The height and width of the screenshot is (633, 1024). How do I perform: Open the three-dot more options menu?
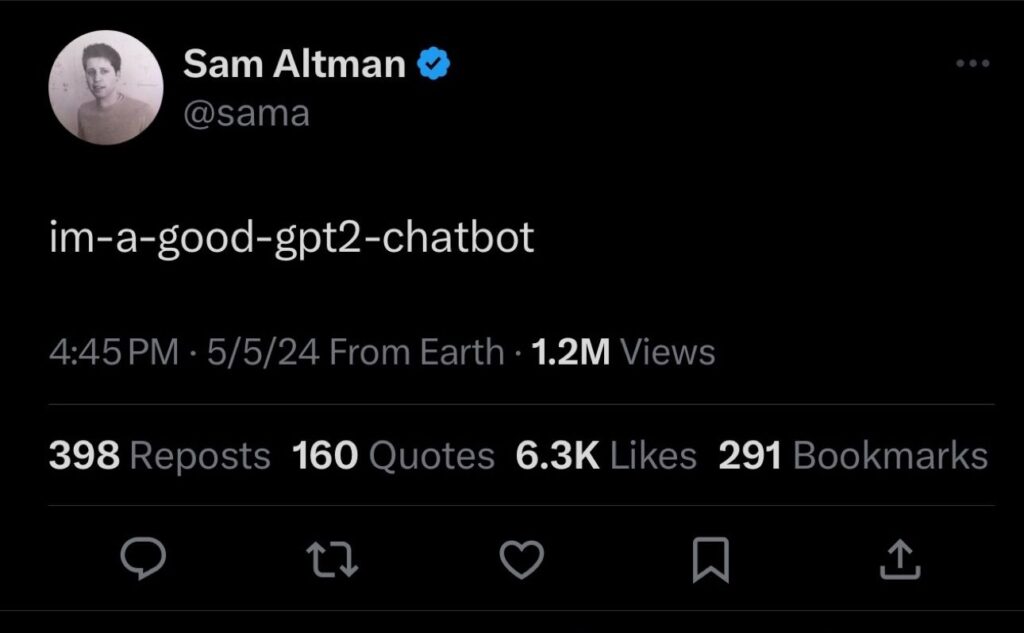coord(972,64)
